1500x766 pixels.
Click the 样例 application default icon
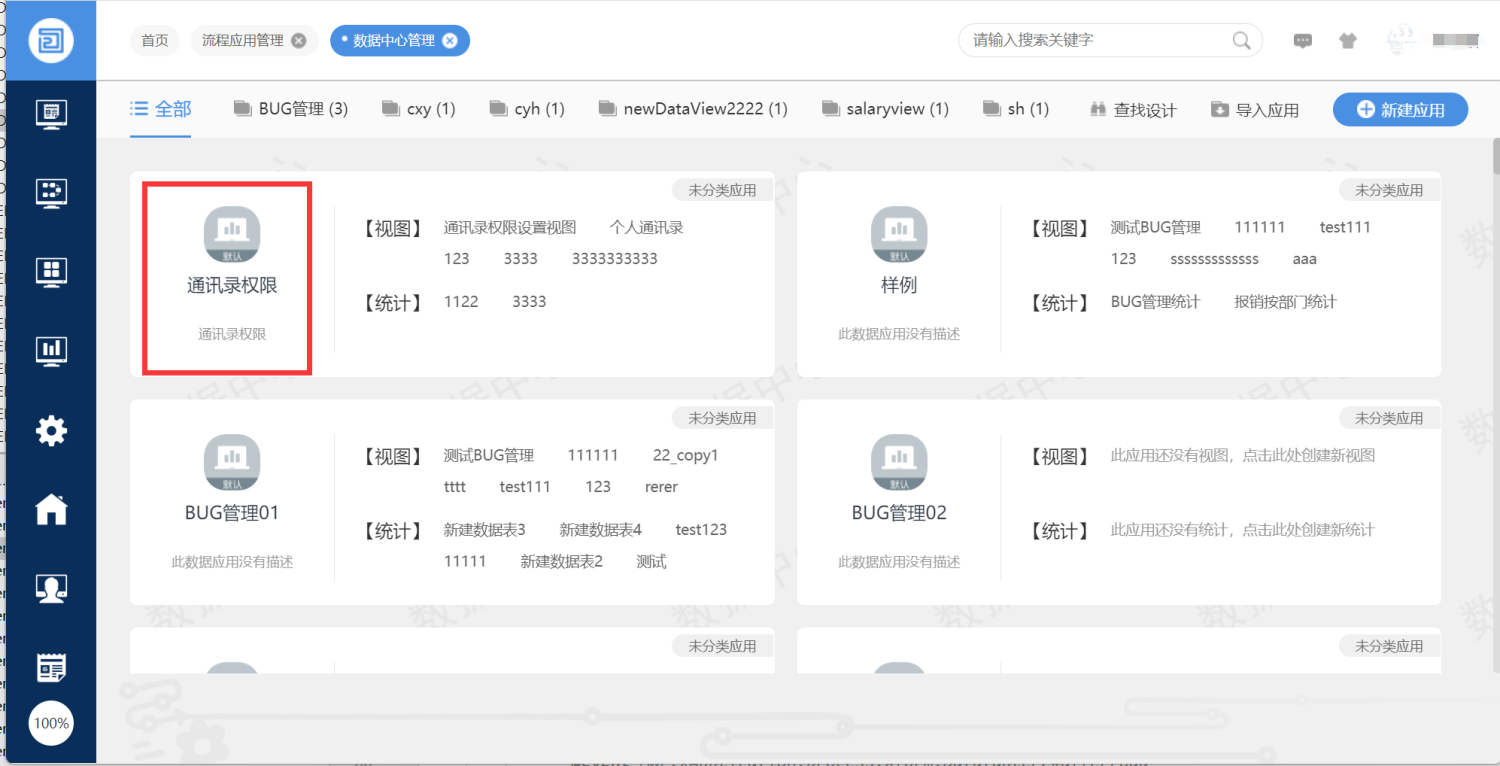[x=898, y=235]
